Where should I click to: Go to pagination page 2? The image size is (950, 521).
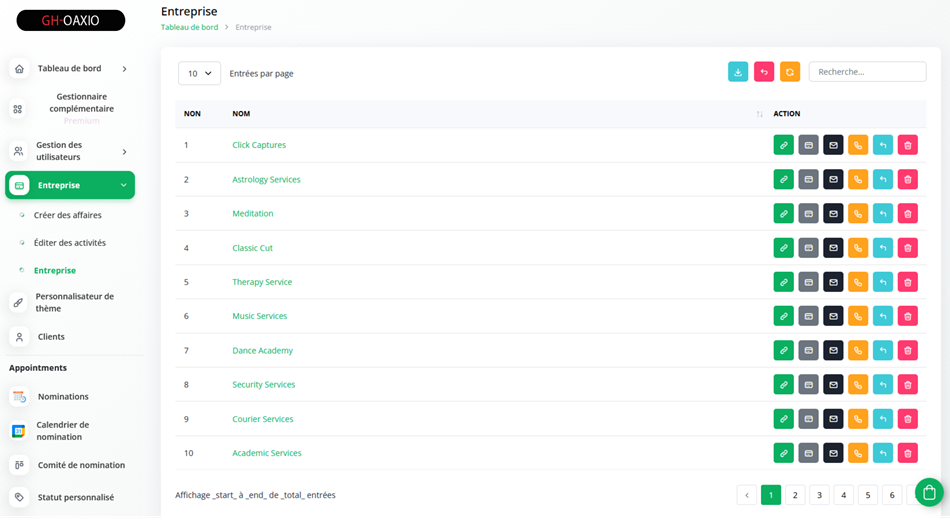coord(795,495)
